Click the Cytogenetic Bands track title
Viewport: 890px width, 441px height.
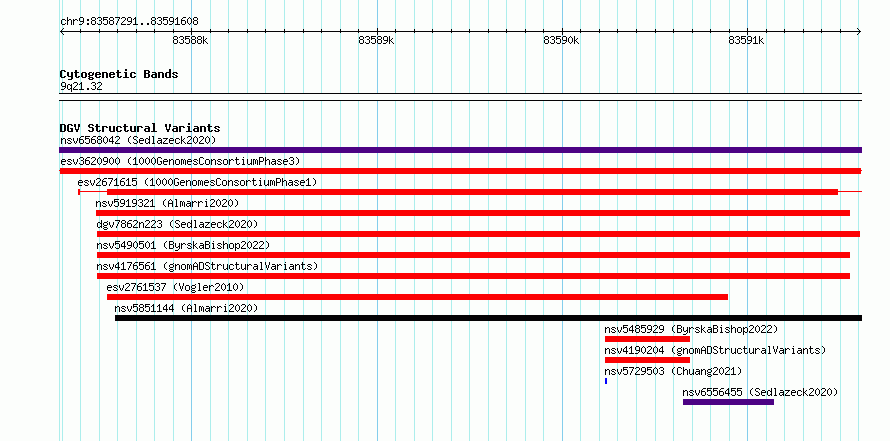click(x=119, y=74)
